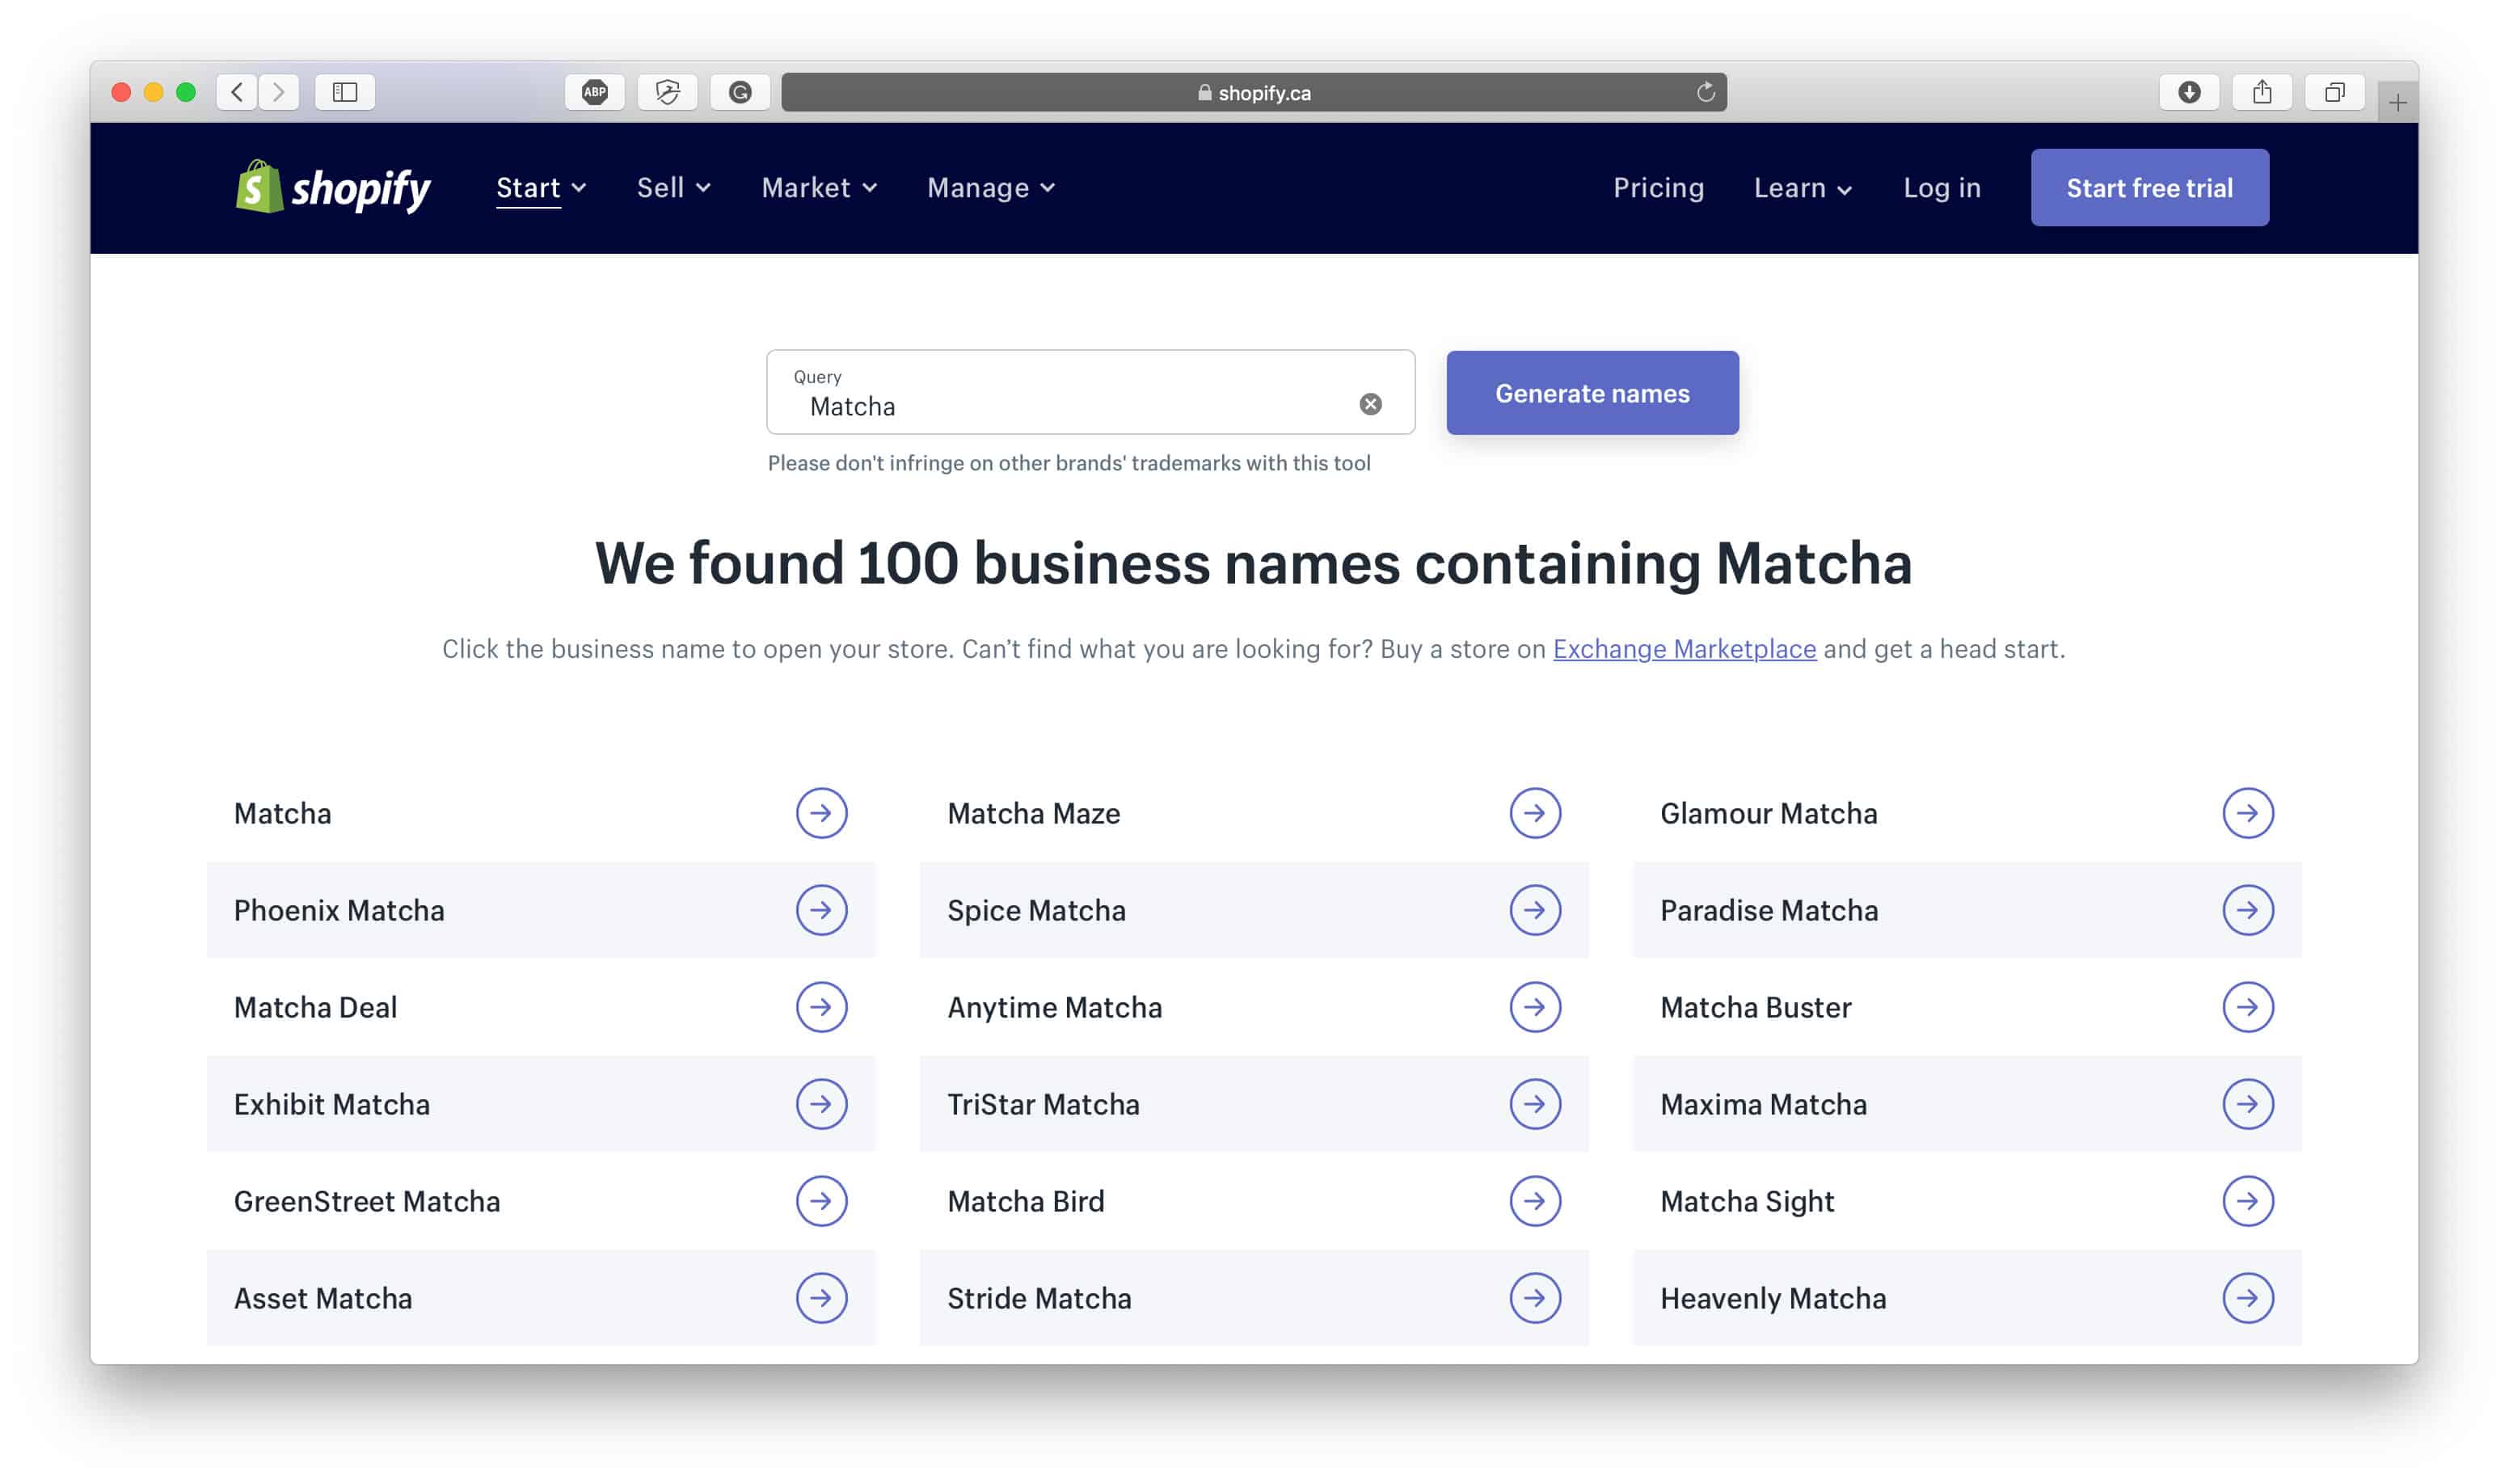The width and height of the screenshot is (2509, 1484).
Task: Click arrow next to Spice Matcha
Action: (1535, 910)
